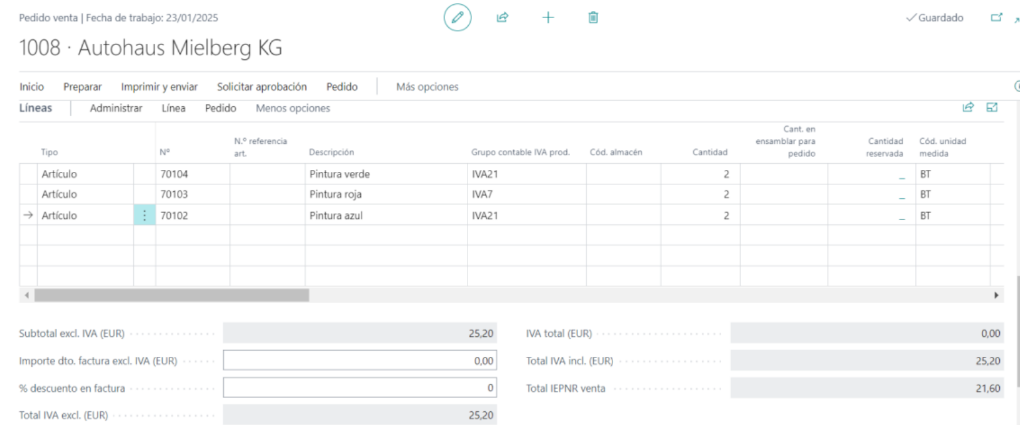
Task: Open Administrar in Líneas toolbar
Action: tap(116, 109)
